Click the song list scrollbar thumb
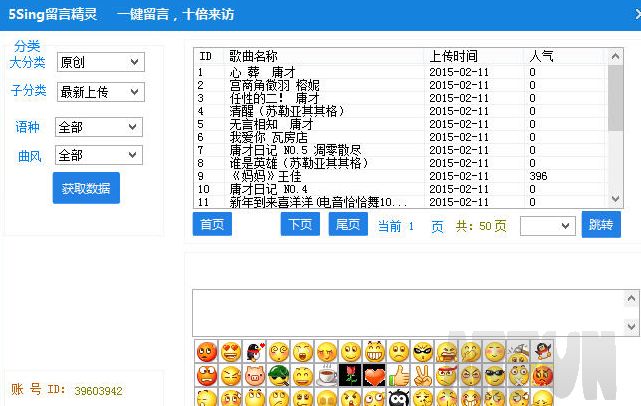 (615, 98)
